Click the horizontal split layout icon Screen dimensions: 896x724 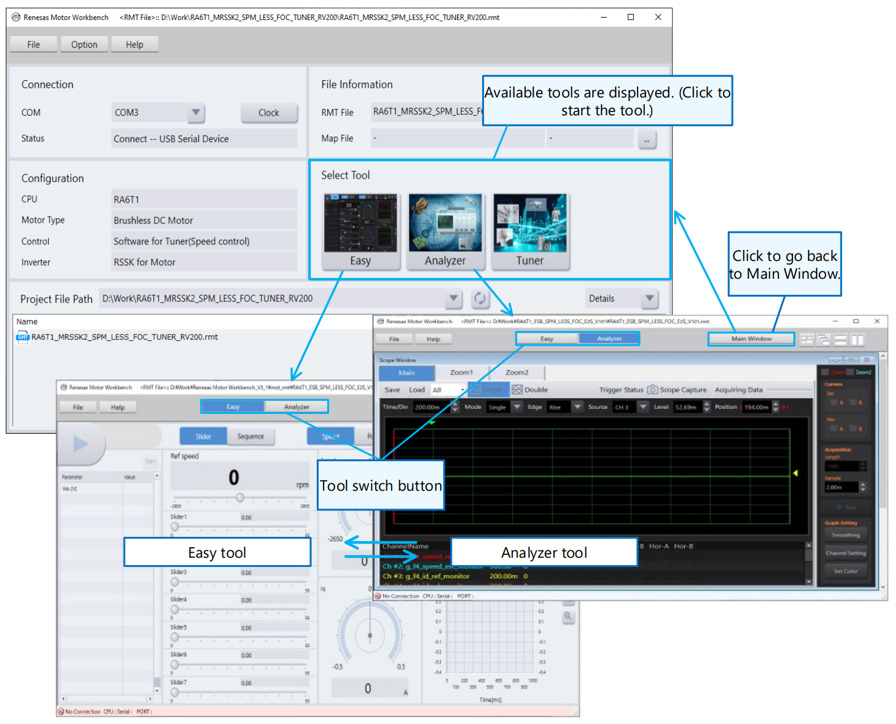coord(841,340)
